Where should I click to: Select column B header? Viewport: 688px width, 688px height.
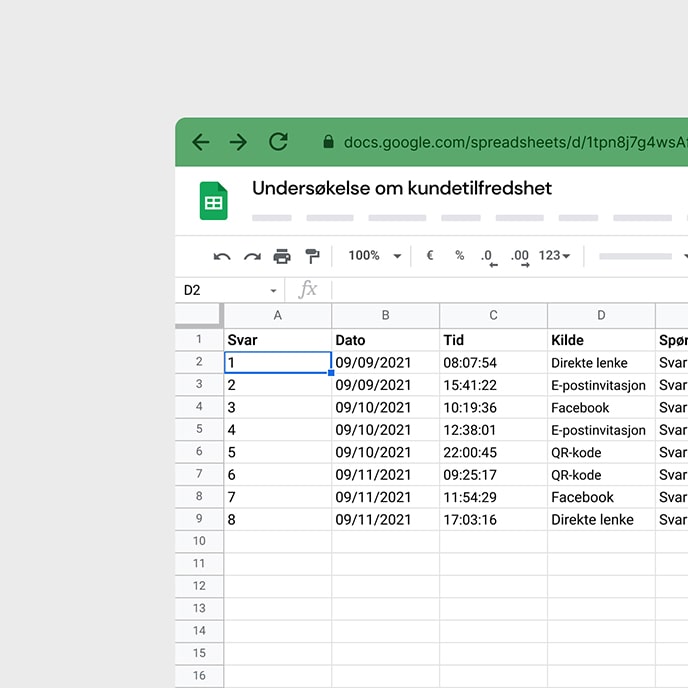(x=386, y=315)
